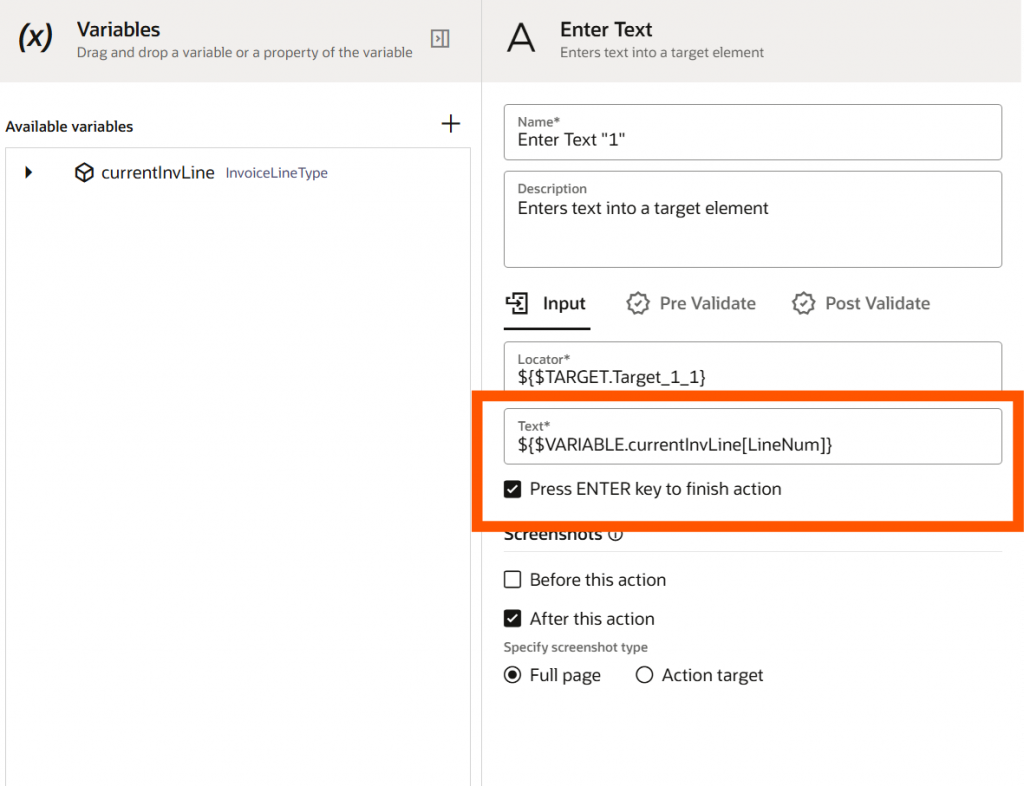Uncheck Press ENTER key to finish action
Viewport: 1024px width, 786px height.
click(513, 489)
